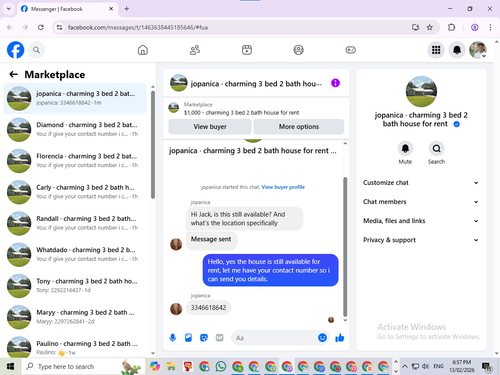
Task: Open WhatsApp from the taskbar
Action: pyautogui.click(x=221, y=367)
